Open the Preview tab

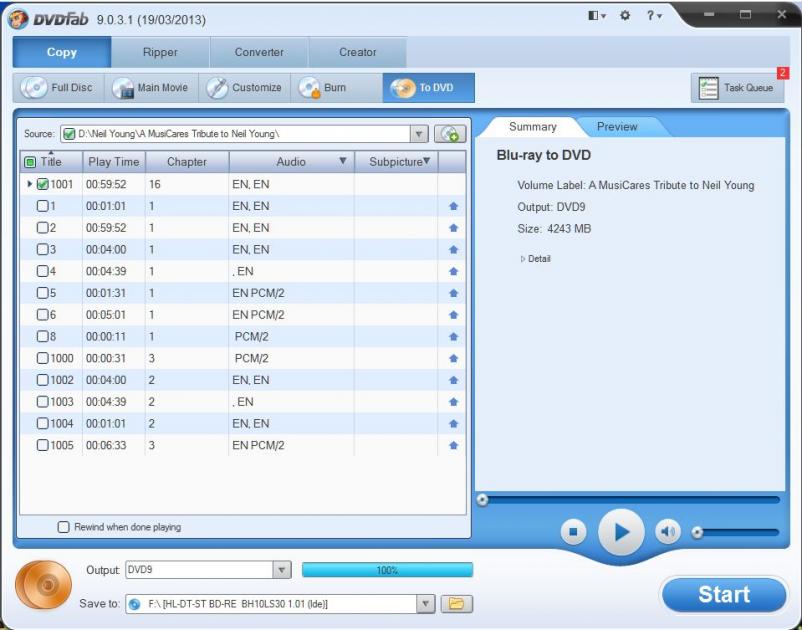617,127
